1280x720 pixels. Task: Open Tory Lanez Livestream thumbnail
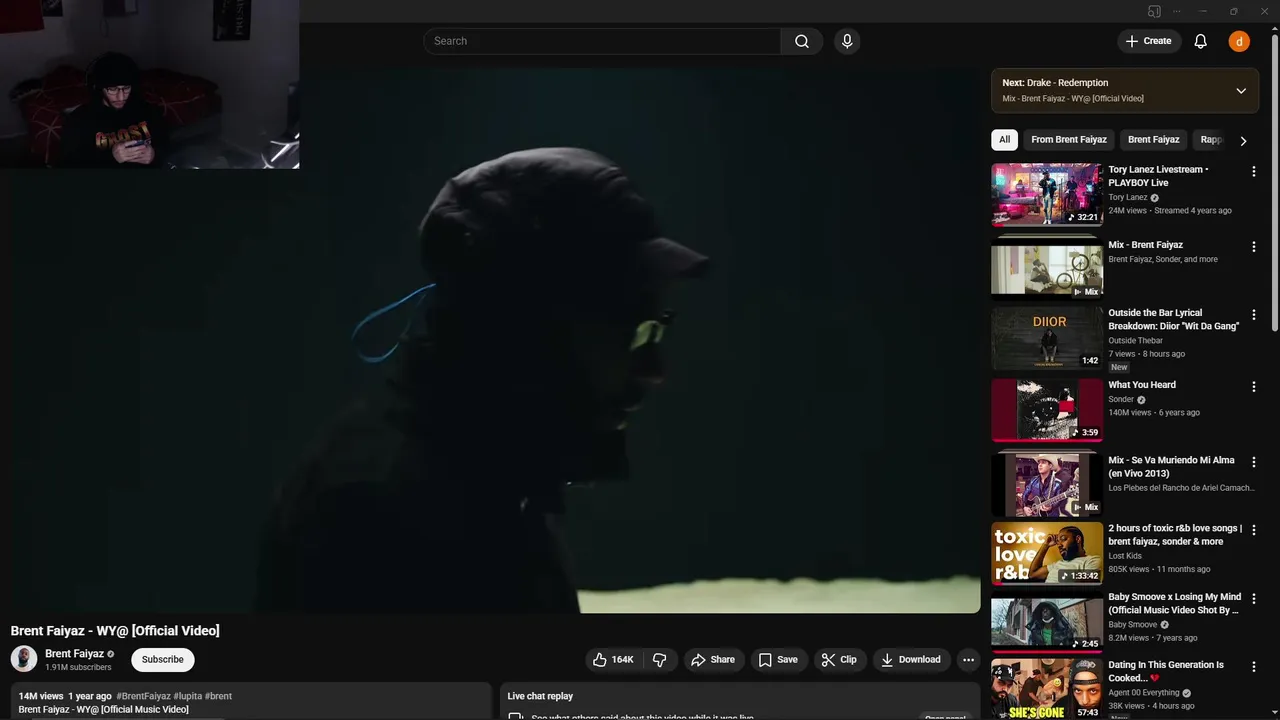(1047, 195)
